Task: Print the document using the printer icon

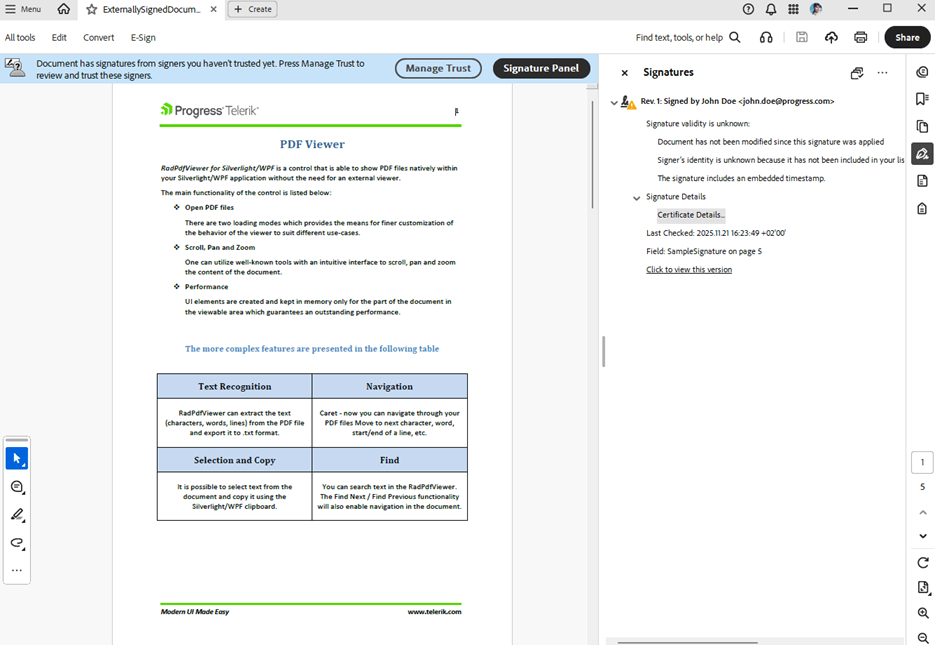Action: (x=859, y=36)
